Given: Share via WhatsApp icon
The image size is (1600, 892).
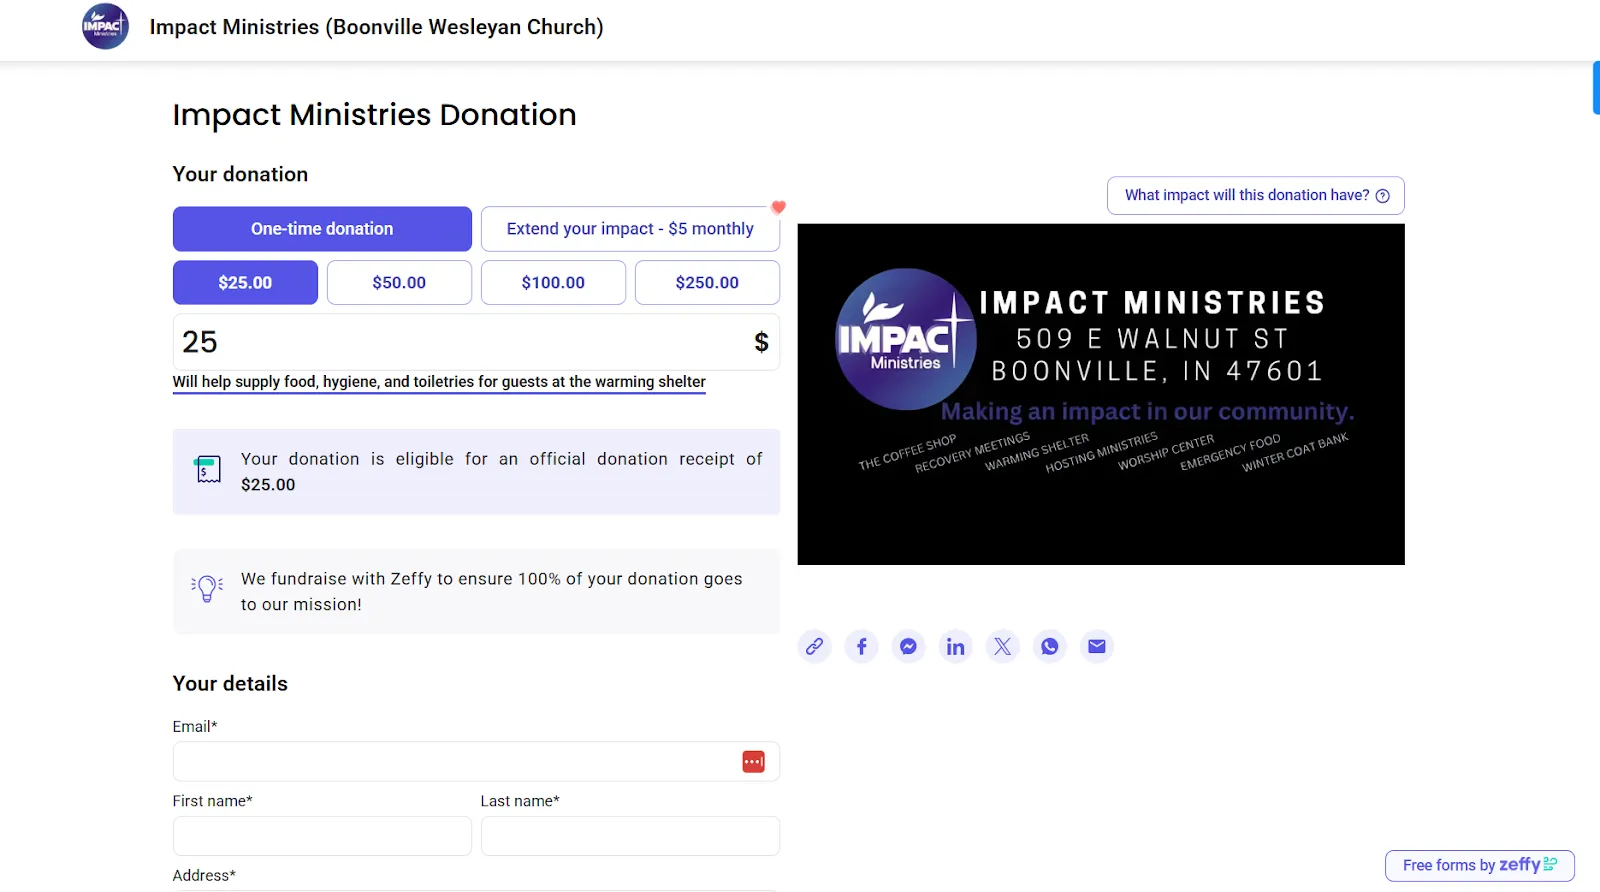Looking at the screenshot, I should pyautogui.click(x=1050, y=646).
